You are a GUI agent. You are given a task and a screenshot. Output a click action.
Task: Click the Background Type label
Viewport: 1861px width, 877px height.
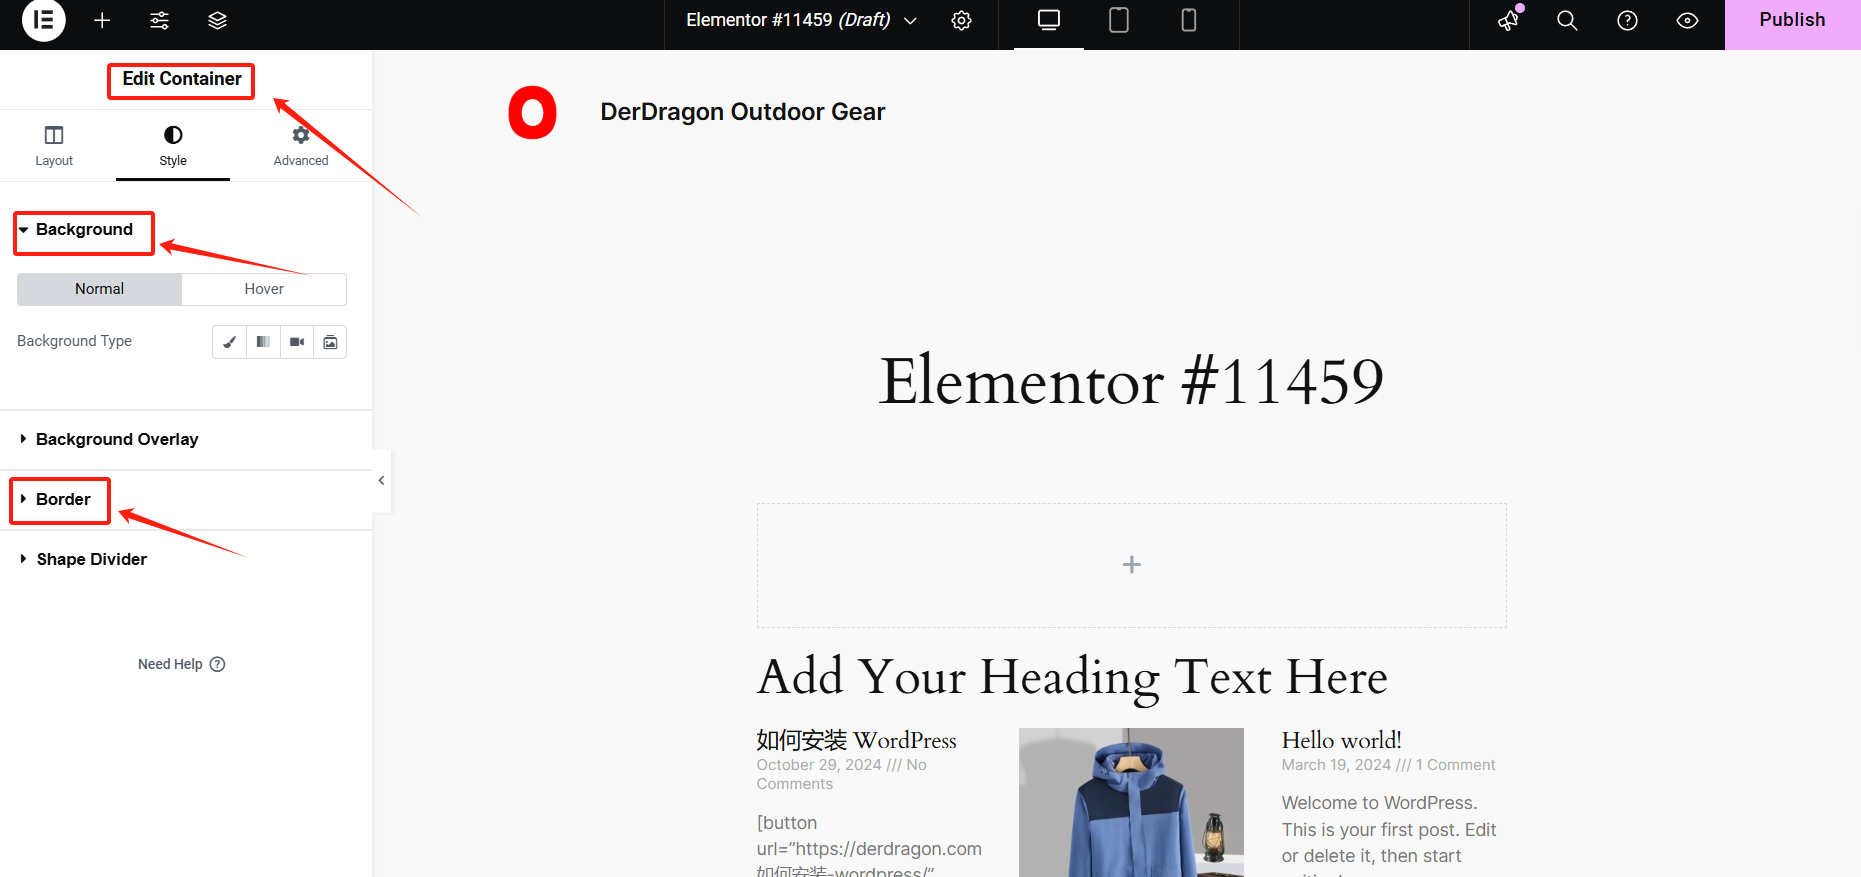click(74, 341)
